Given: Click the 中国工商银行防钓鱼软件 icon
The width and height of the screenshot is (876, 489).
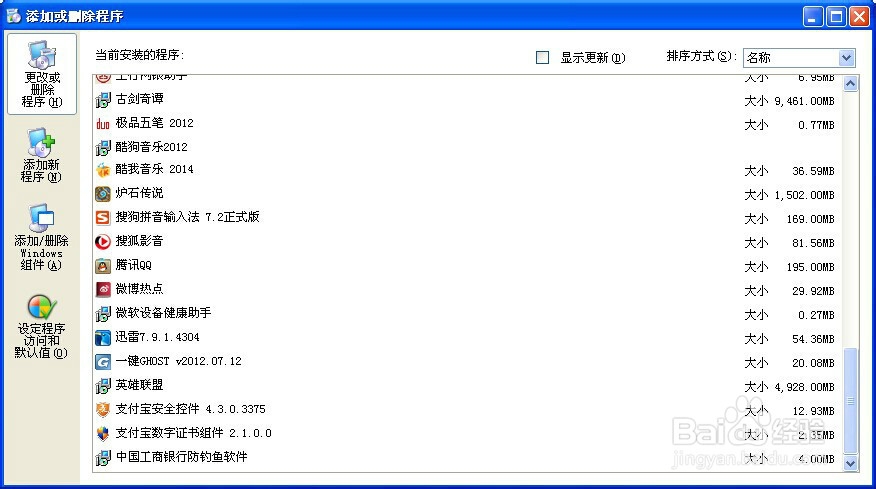Looking at the screenshot, I should coord(103,458).
